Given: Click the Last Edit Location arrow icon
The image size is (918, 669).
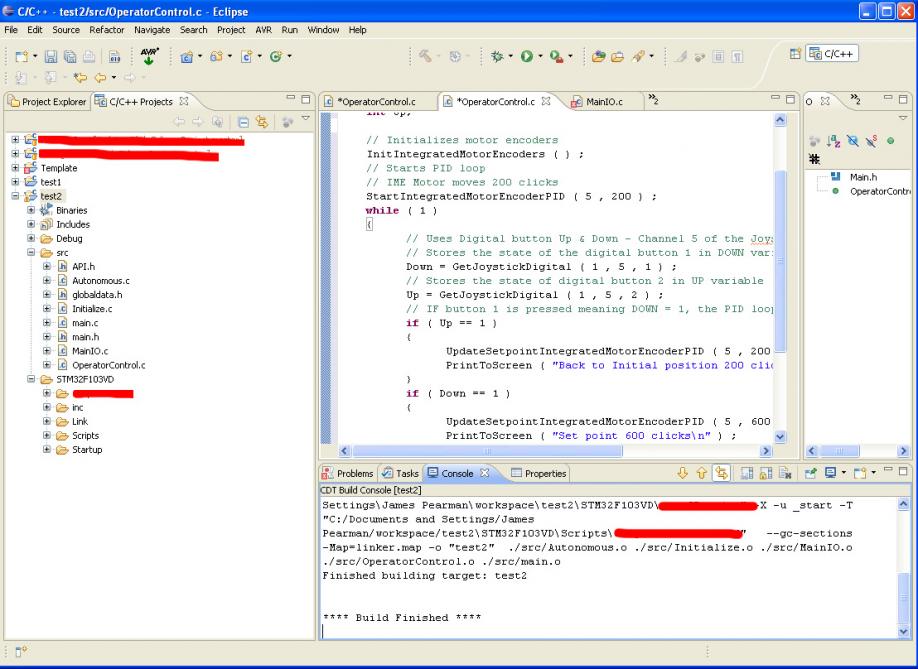Looking at the screenshot, I should (x=80, y=77).
